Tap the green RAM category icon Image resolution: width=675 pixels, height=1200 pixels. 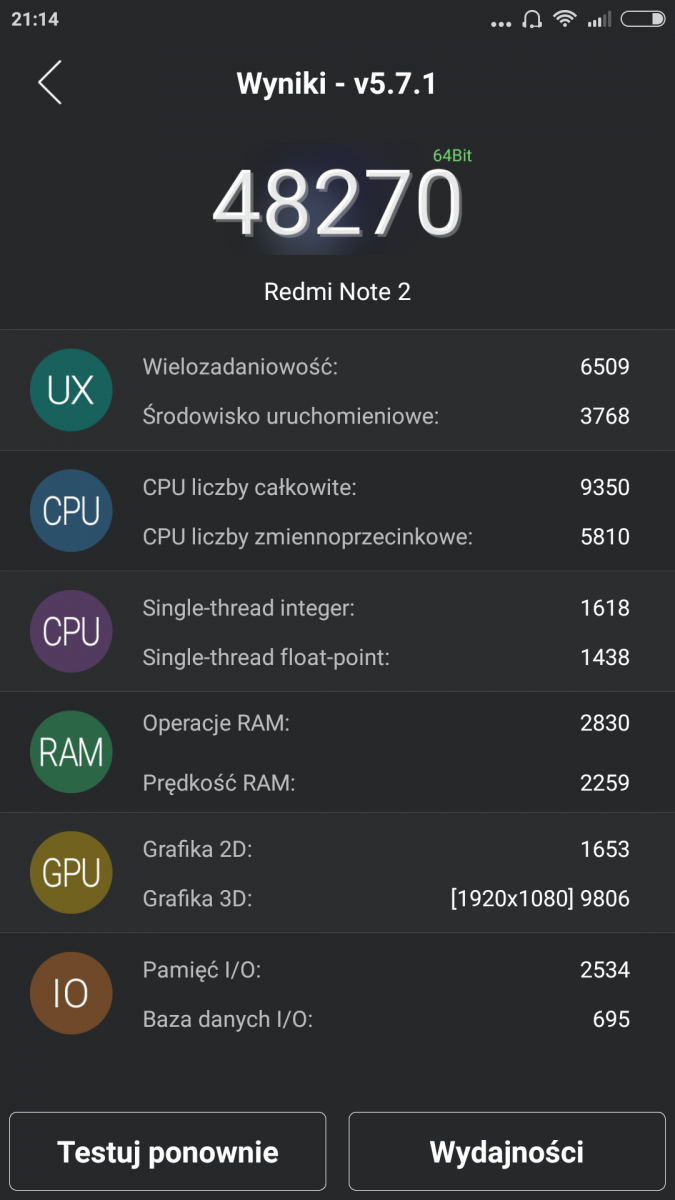point(71,752)
